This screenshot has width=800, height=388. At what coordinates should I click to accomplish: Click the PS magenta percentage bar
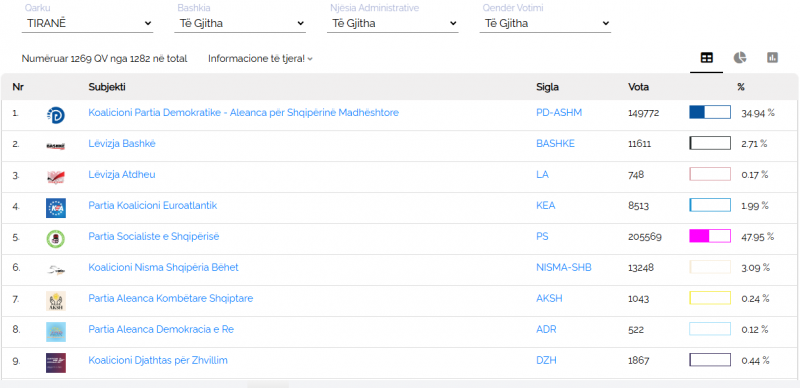point(710,236)
